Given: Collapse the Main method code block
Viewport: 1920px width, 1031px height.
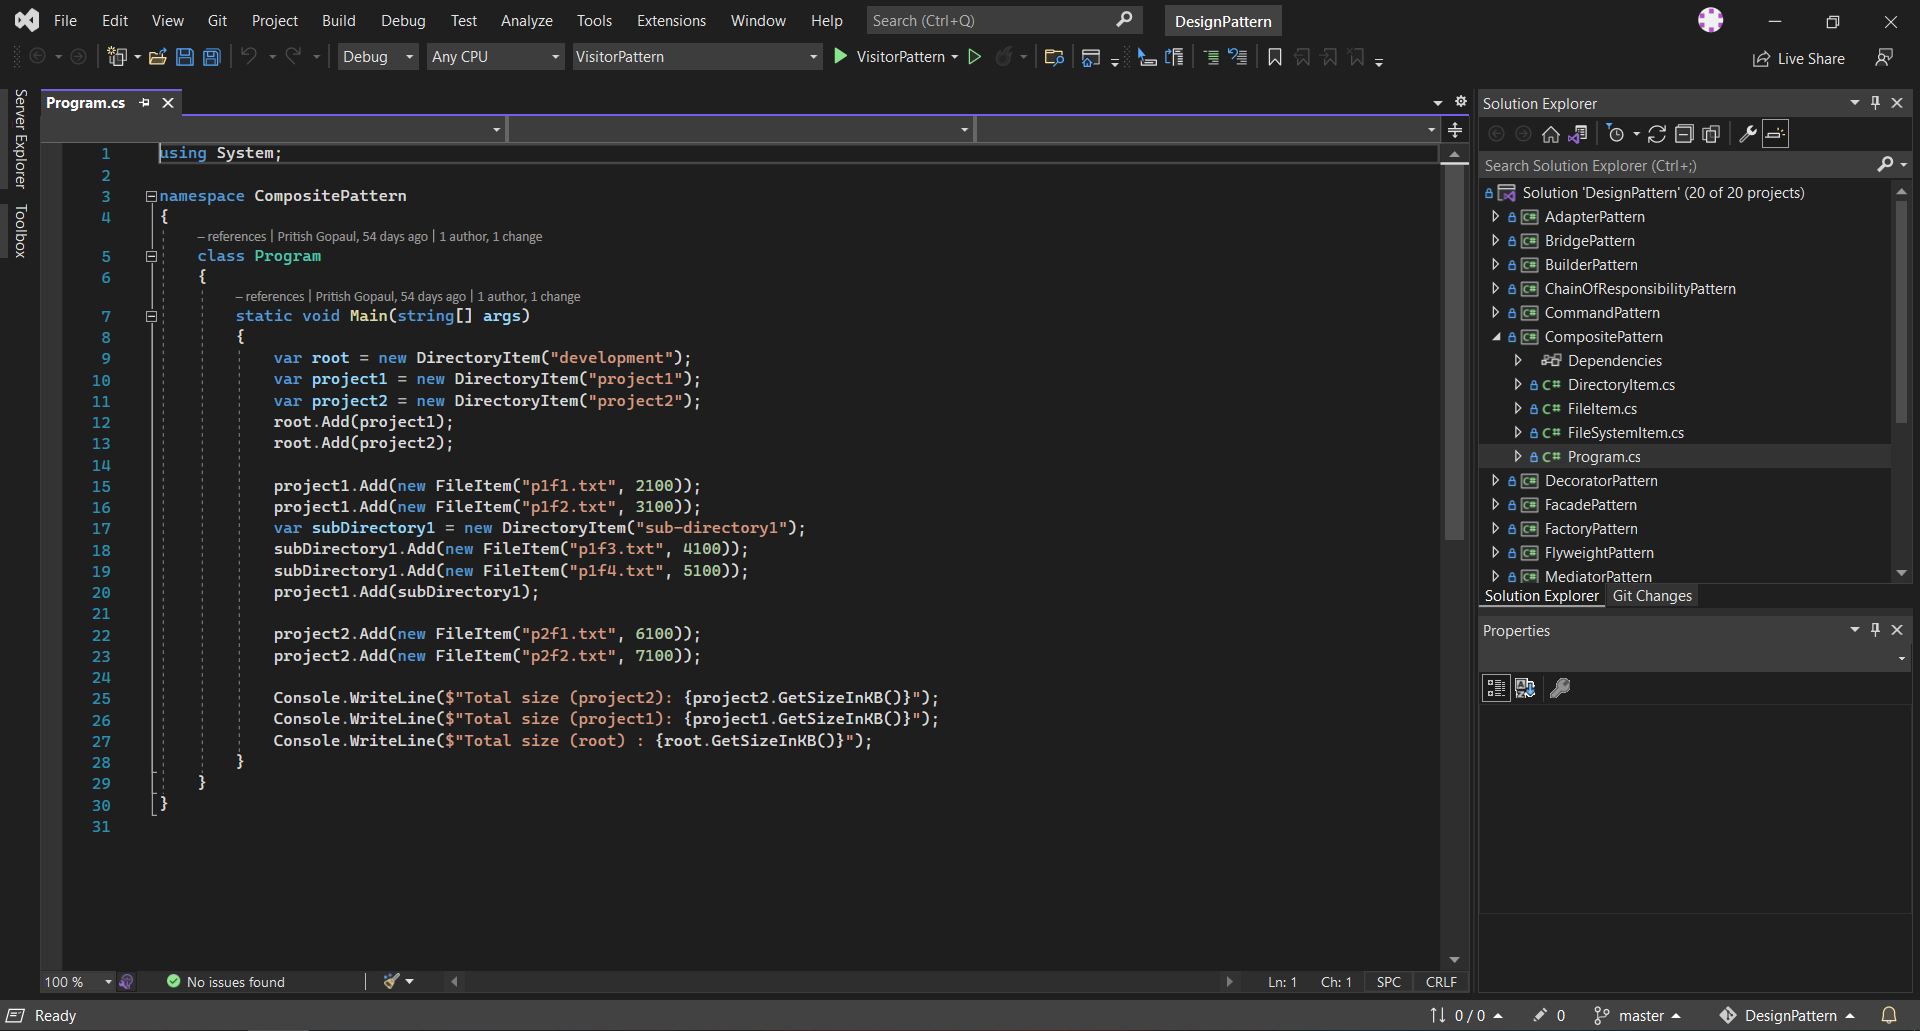Looking at the screenshot, I should [151, 316].
